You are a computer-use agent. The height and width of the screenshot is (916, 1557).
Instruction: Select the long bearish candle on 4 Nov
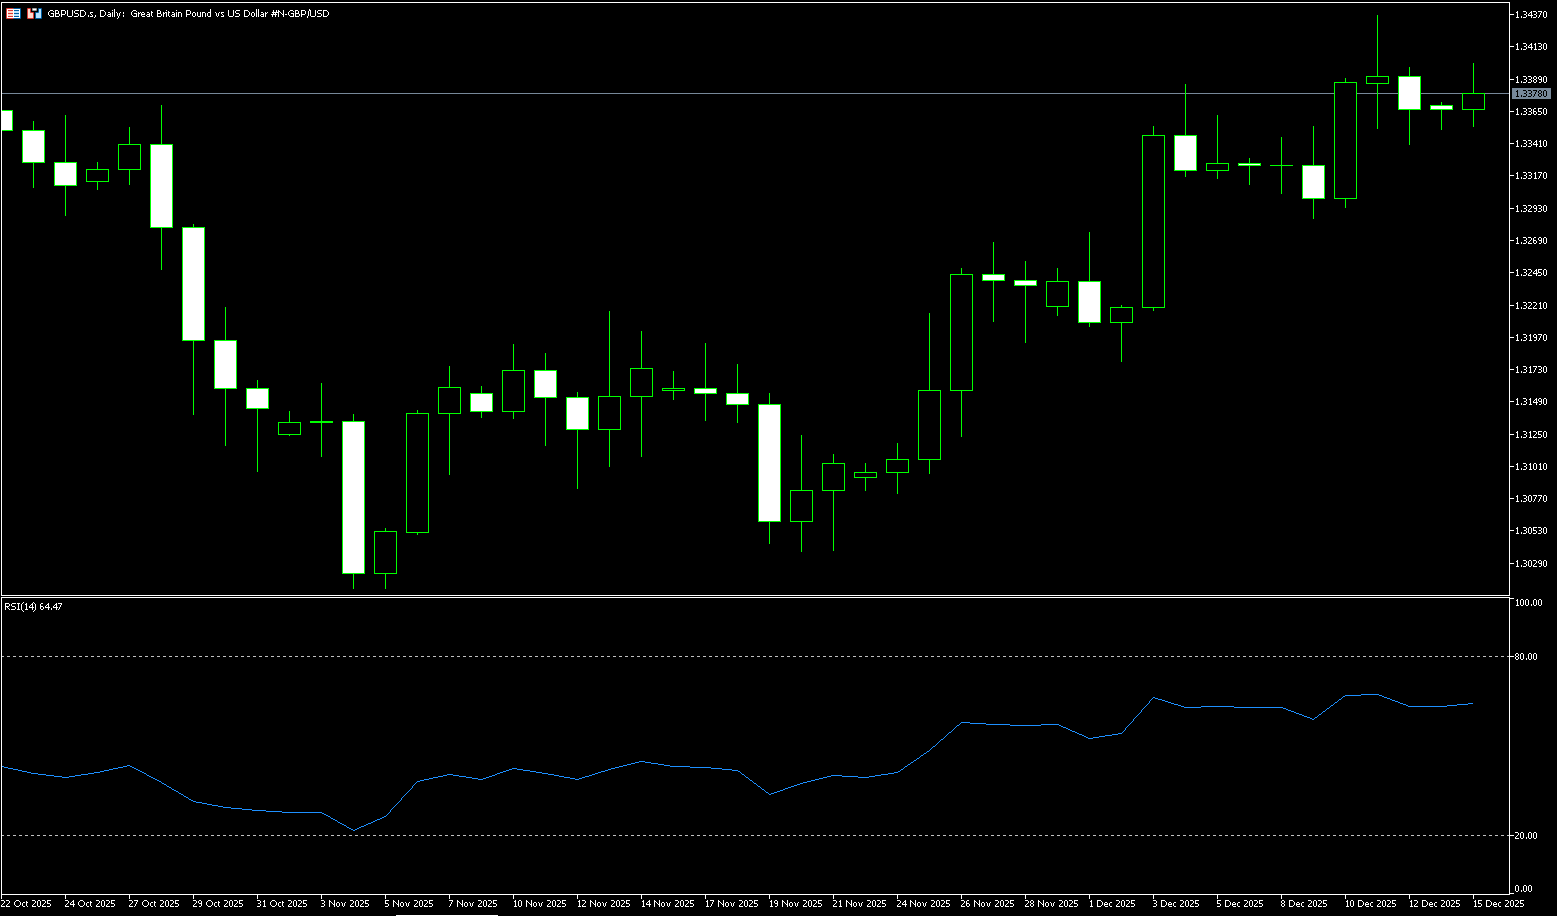point(354,497)
